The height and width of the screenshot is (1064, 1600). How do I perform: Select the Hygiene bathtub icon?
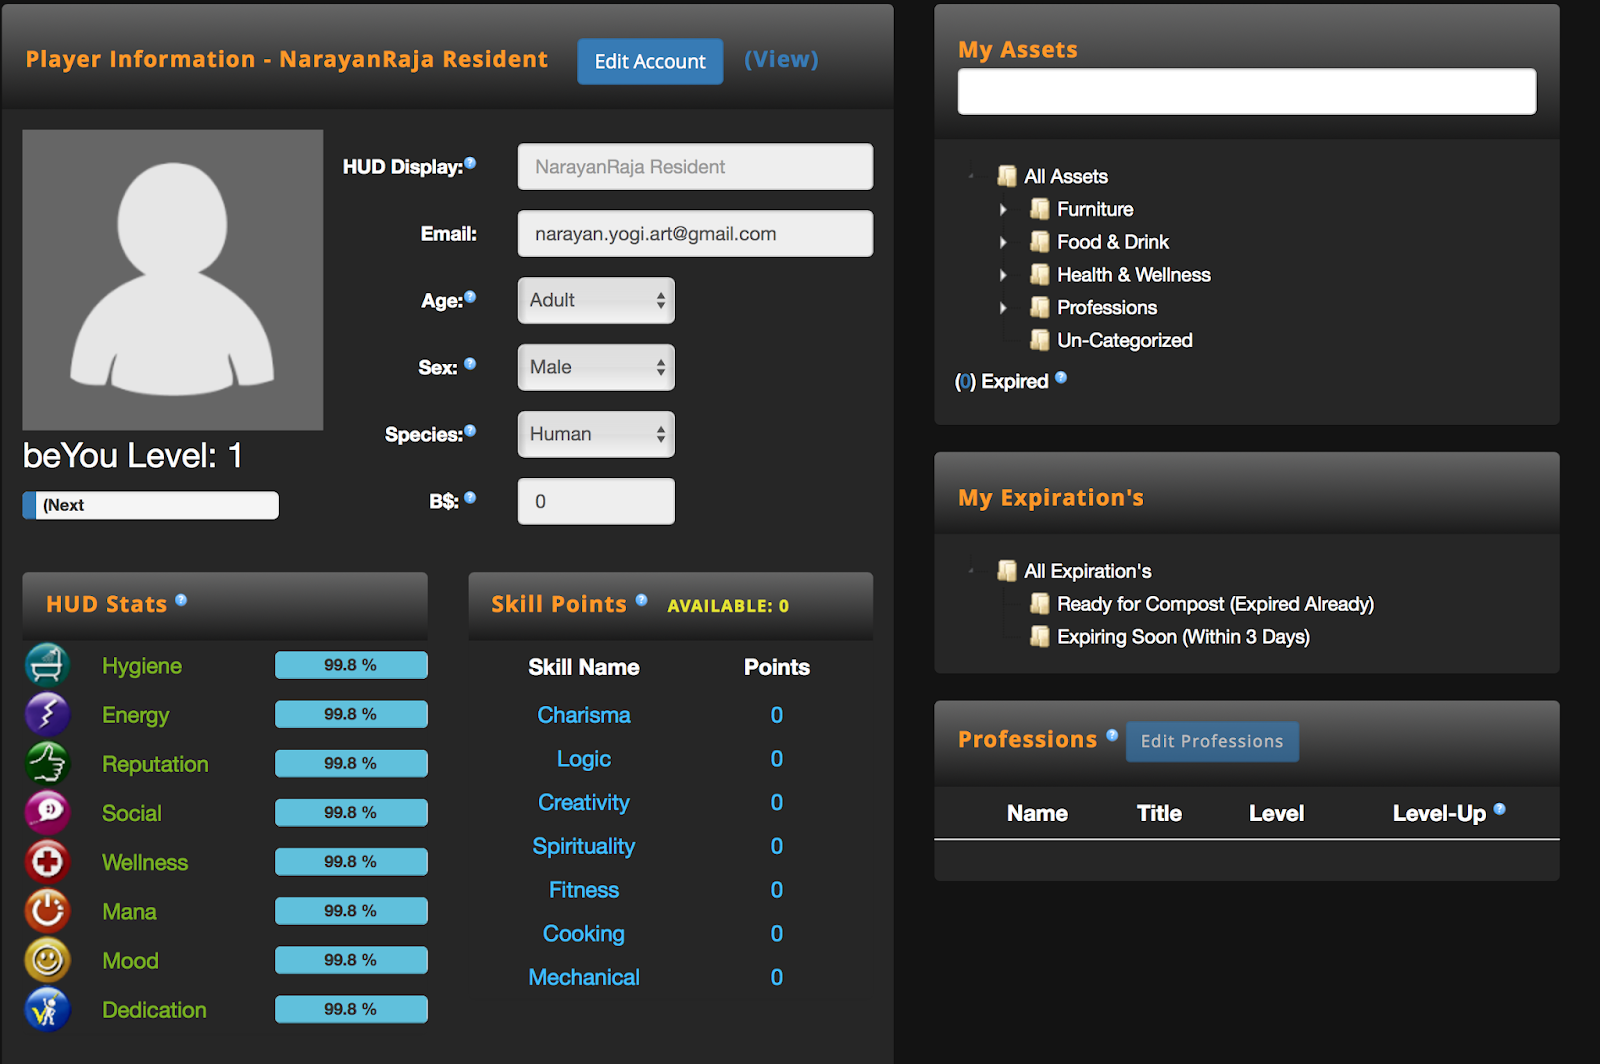click(47, 664)
